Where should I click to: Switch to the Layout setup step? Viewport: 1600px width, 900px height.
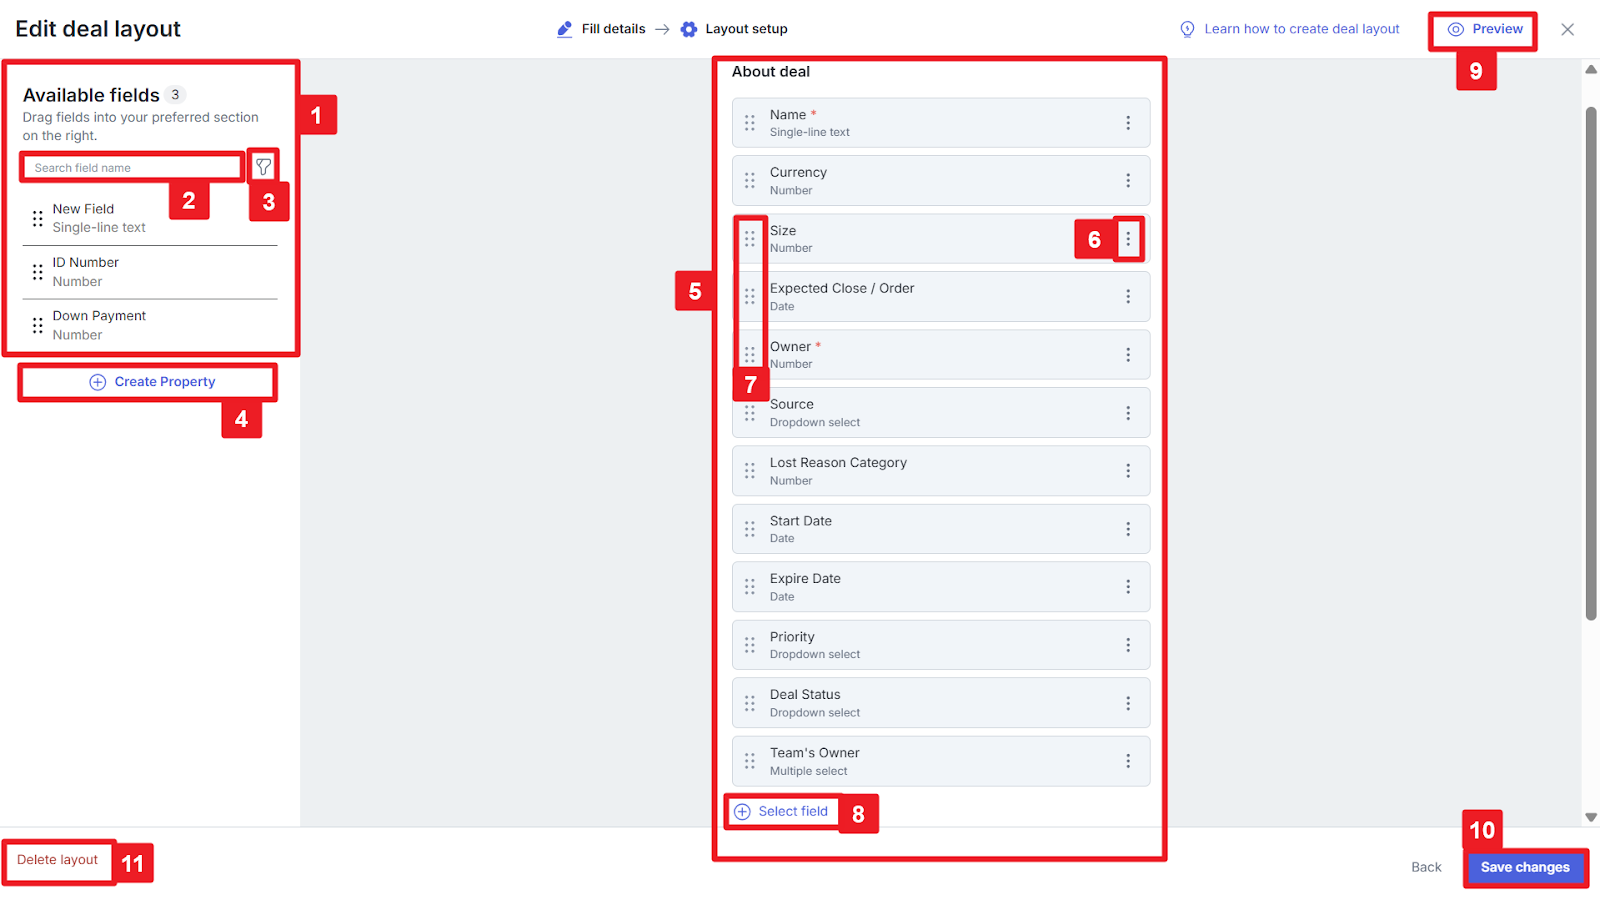[735, 29]
